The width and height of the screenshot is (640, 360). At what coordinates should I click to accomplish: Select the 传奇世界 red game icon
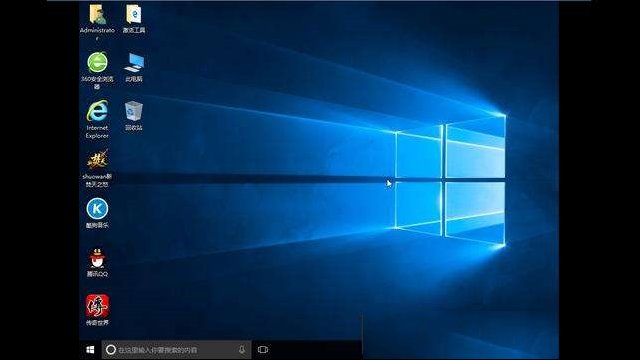click(x=97, y=306)
